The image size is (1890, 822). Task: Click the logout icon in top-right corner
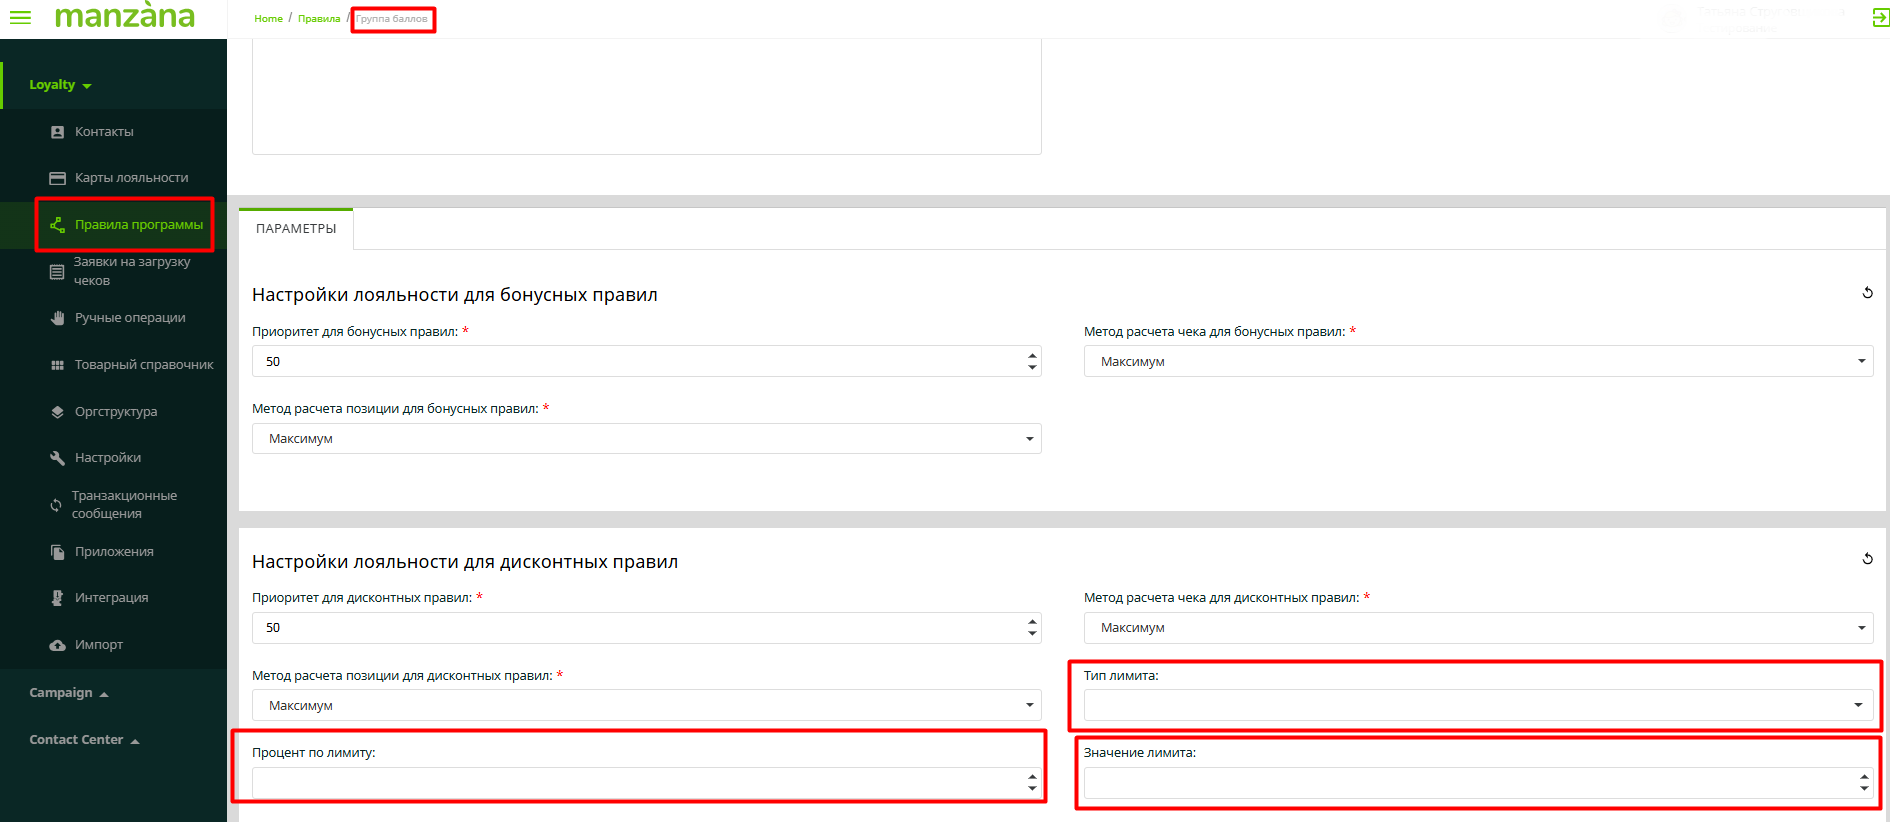tap(1879, 18)
